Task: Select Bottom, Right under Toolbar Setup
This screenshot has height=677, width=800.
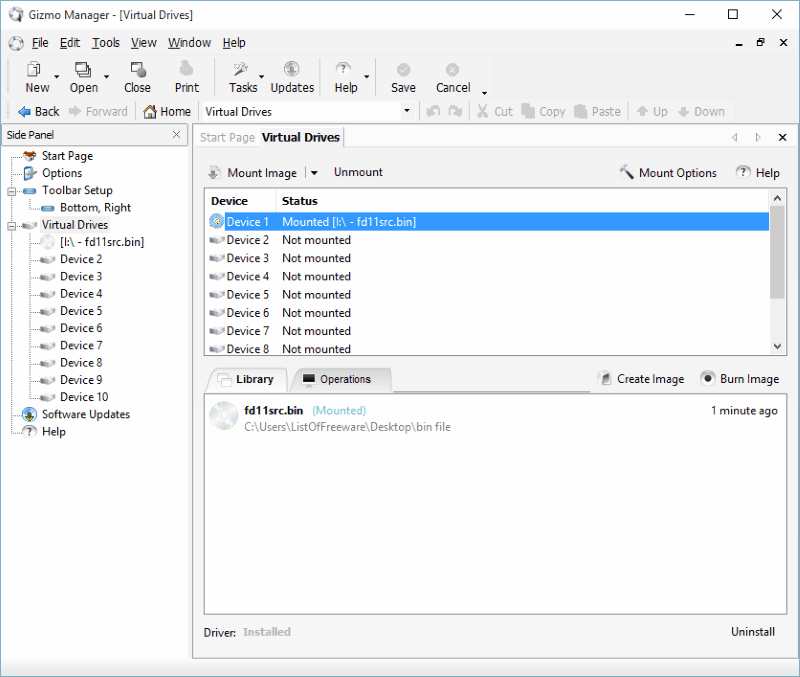Action: pyautogui.click(x=95, y=208)
